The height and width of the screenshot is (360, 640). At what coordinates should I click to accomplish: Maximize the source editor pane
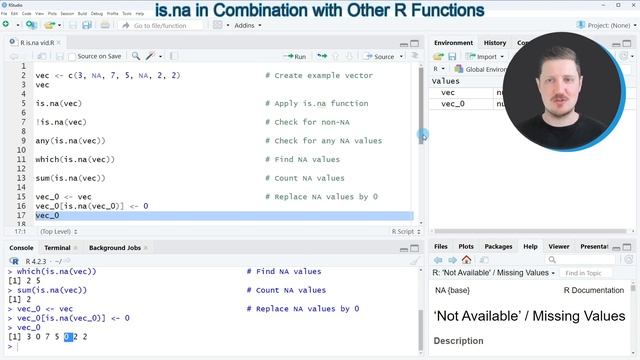point(415,43)
